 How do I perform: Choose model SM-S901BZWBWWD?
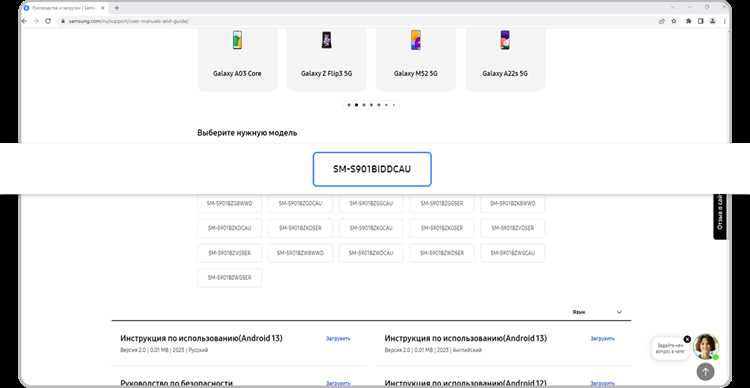click(x=300, y=253)
